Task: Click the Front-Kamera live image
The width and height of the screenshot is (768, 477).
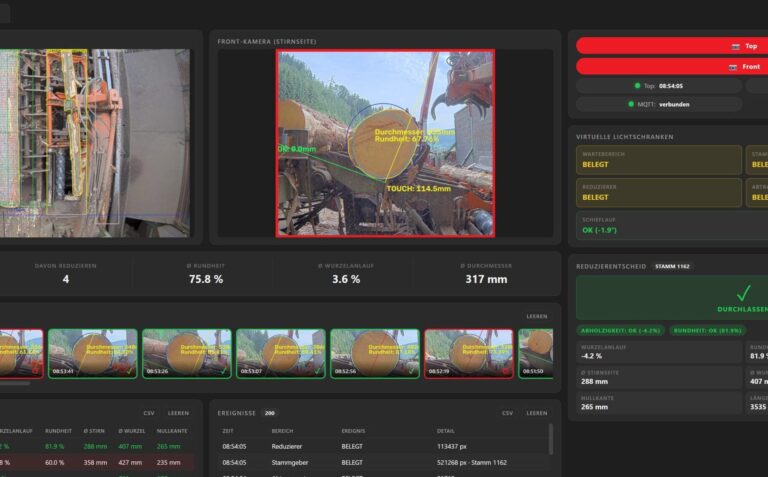Action: coord(385,143)
